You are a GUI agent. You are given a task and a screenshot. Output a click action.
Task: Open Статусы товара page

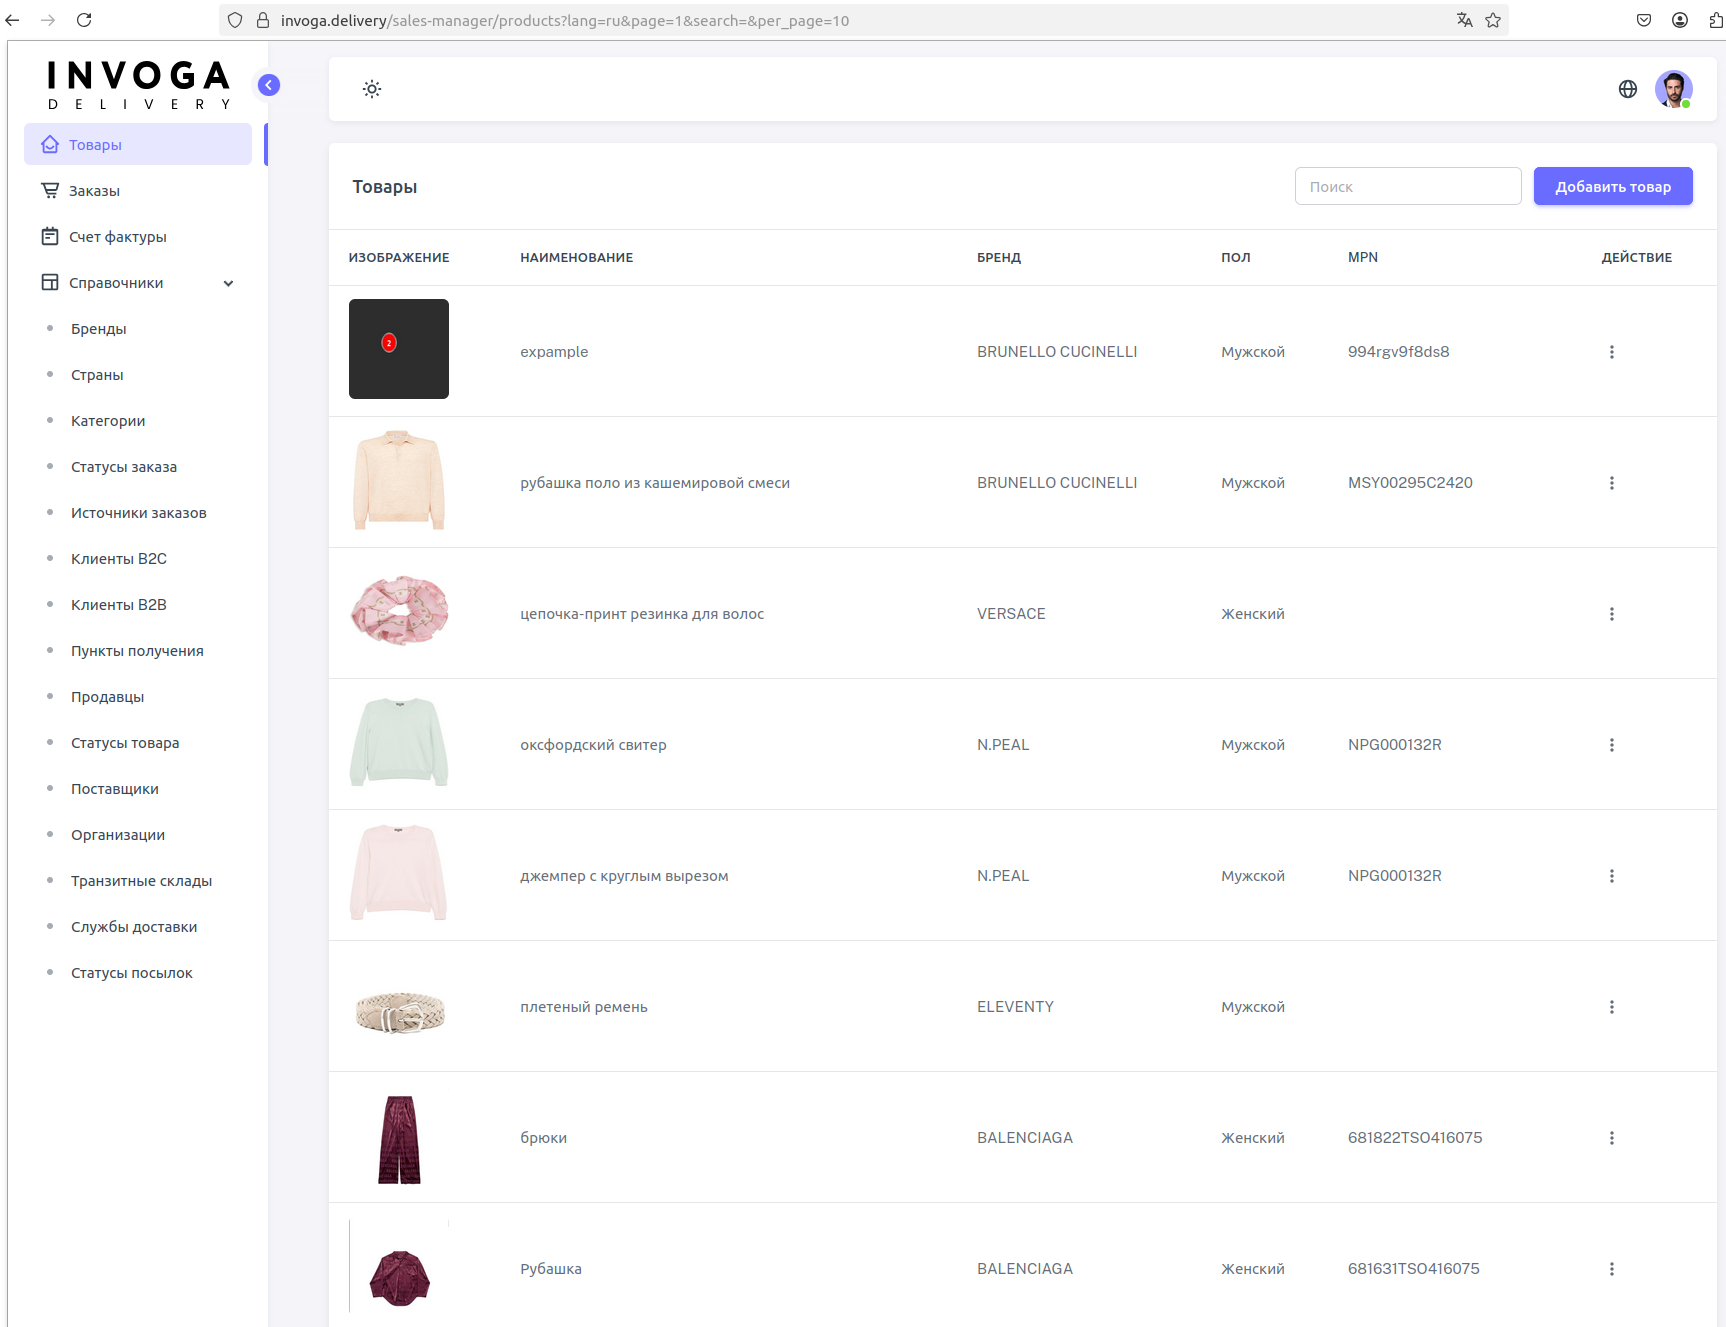click(x=125, y=743)
